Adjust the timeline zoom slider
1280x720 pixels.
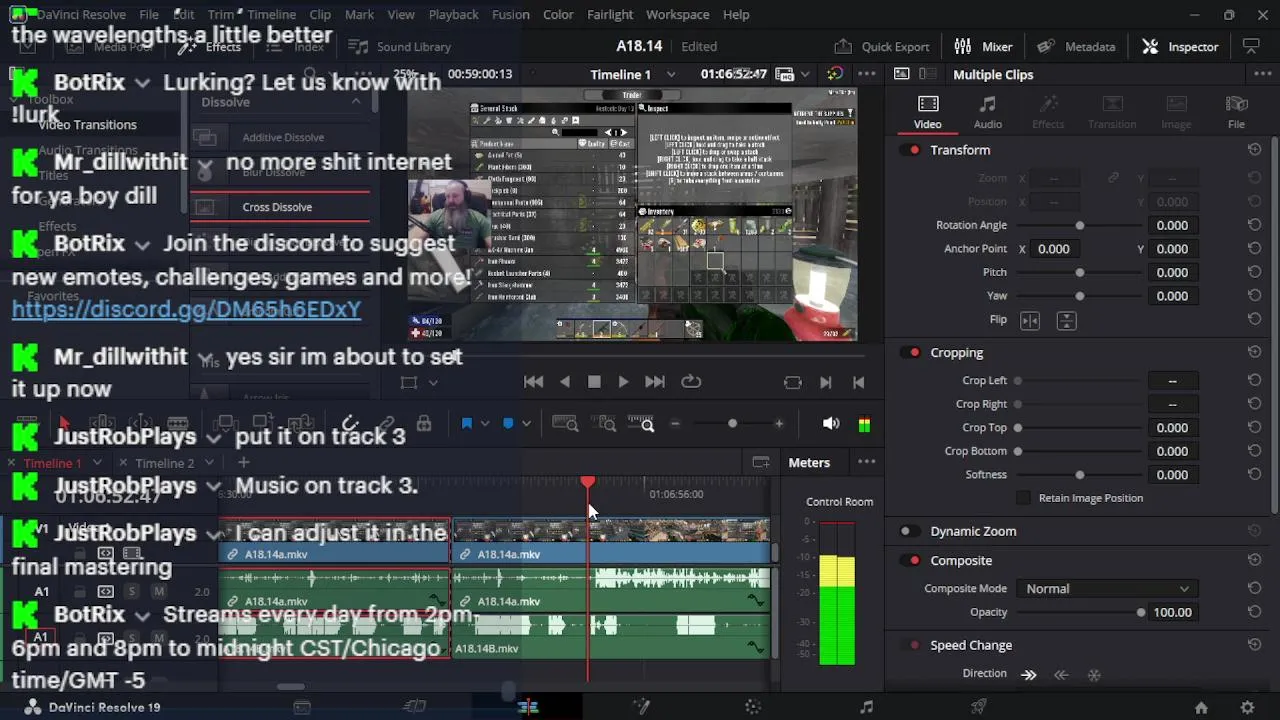(x=732, y=424)
